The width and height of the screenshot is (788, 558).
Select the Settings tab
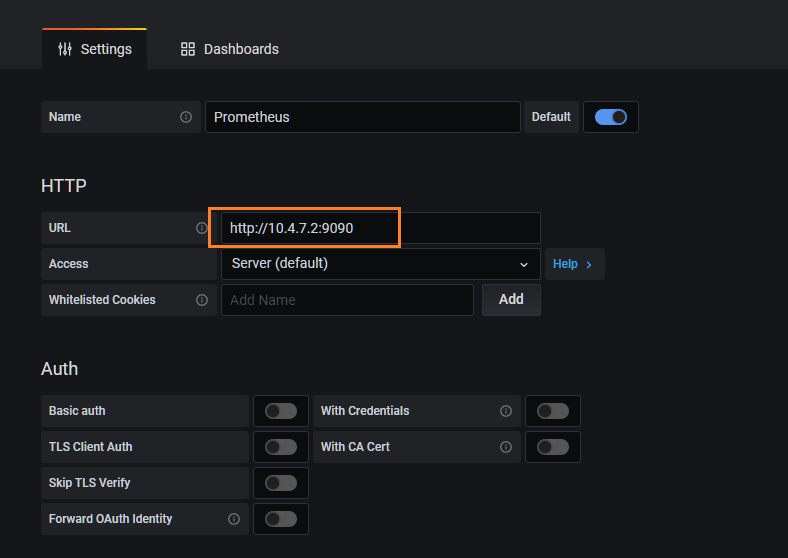(95, 49)
